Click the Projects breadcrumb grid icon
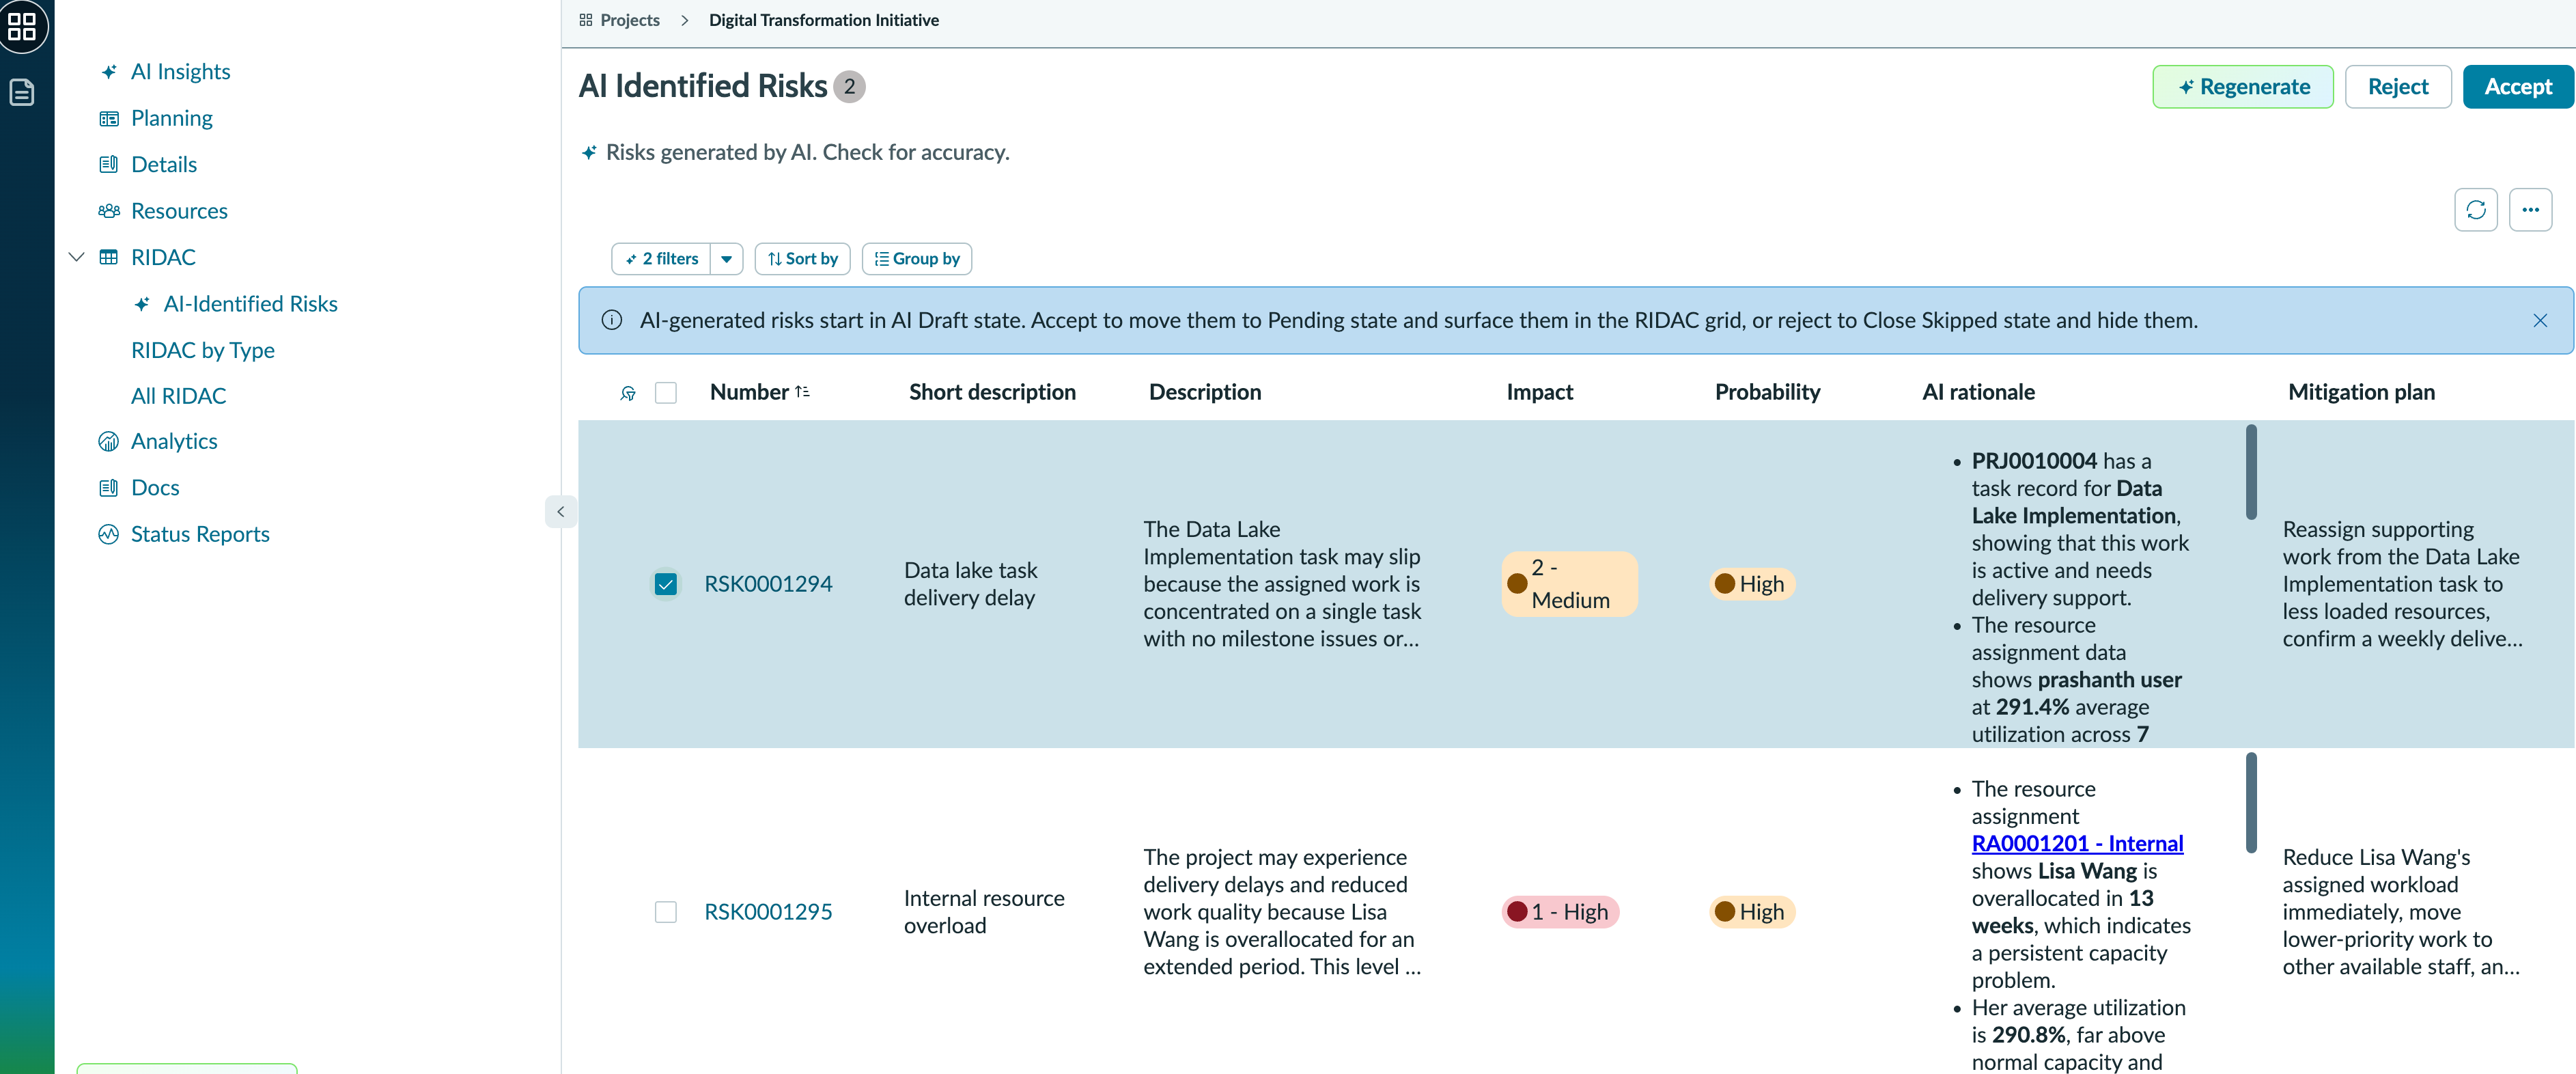Viewport: 2576px width, 1074px height. point(586,20)
